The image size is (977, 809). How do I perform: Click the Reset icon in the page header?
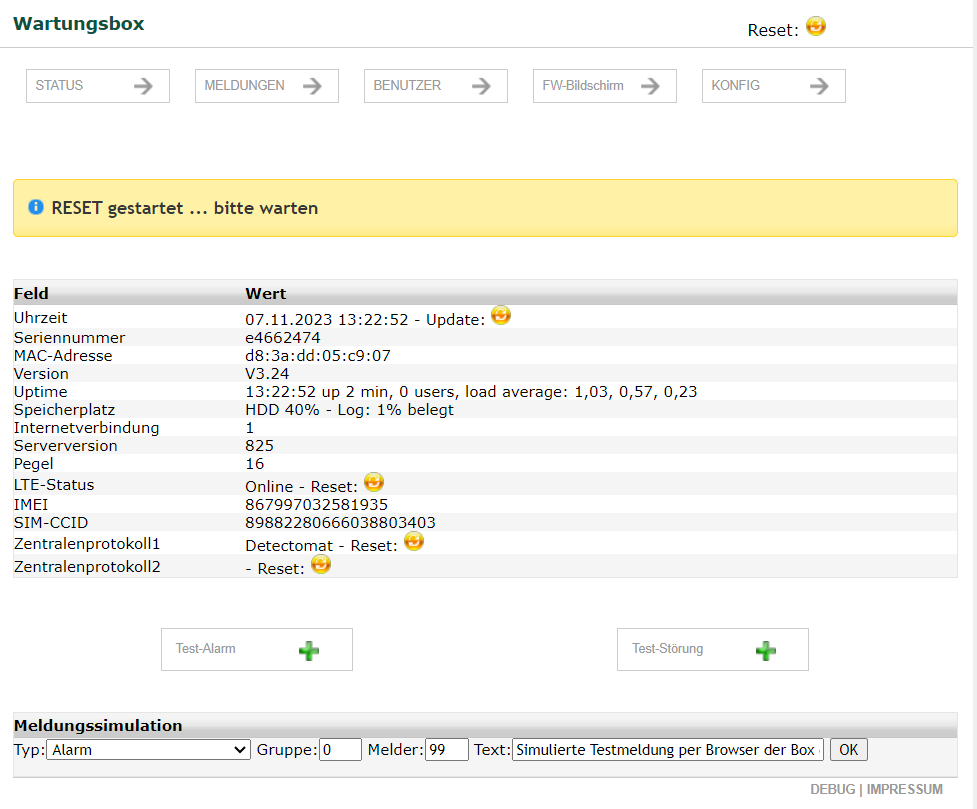click(816, 26)
